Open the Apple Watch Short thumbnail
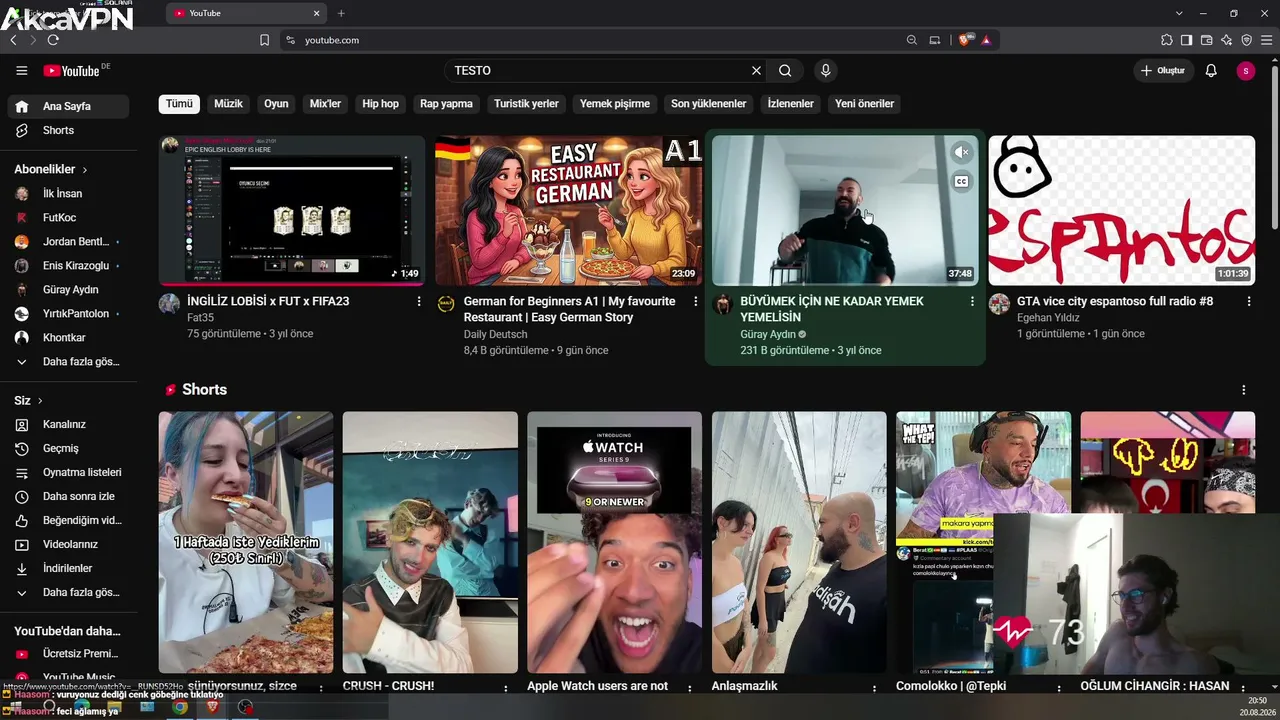This screenshot has height=720, width=1280. (614, 542)
